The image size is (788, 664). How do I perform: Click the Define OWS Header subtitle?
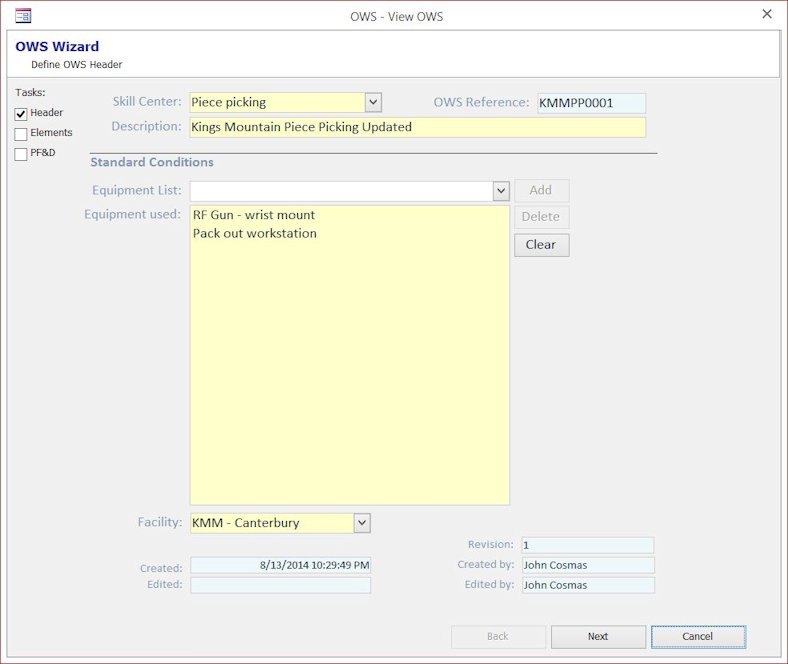(x=76, y=65)
